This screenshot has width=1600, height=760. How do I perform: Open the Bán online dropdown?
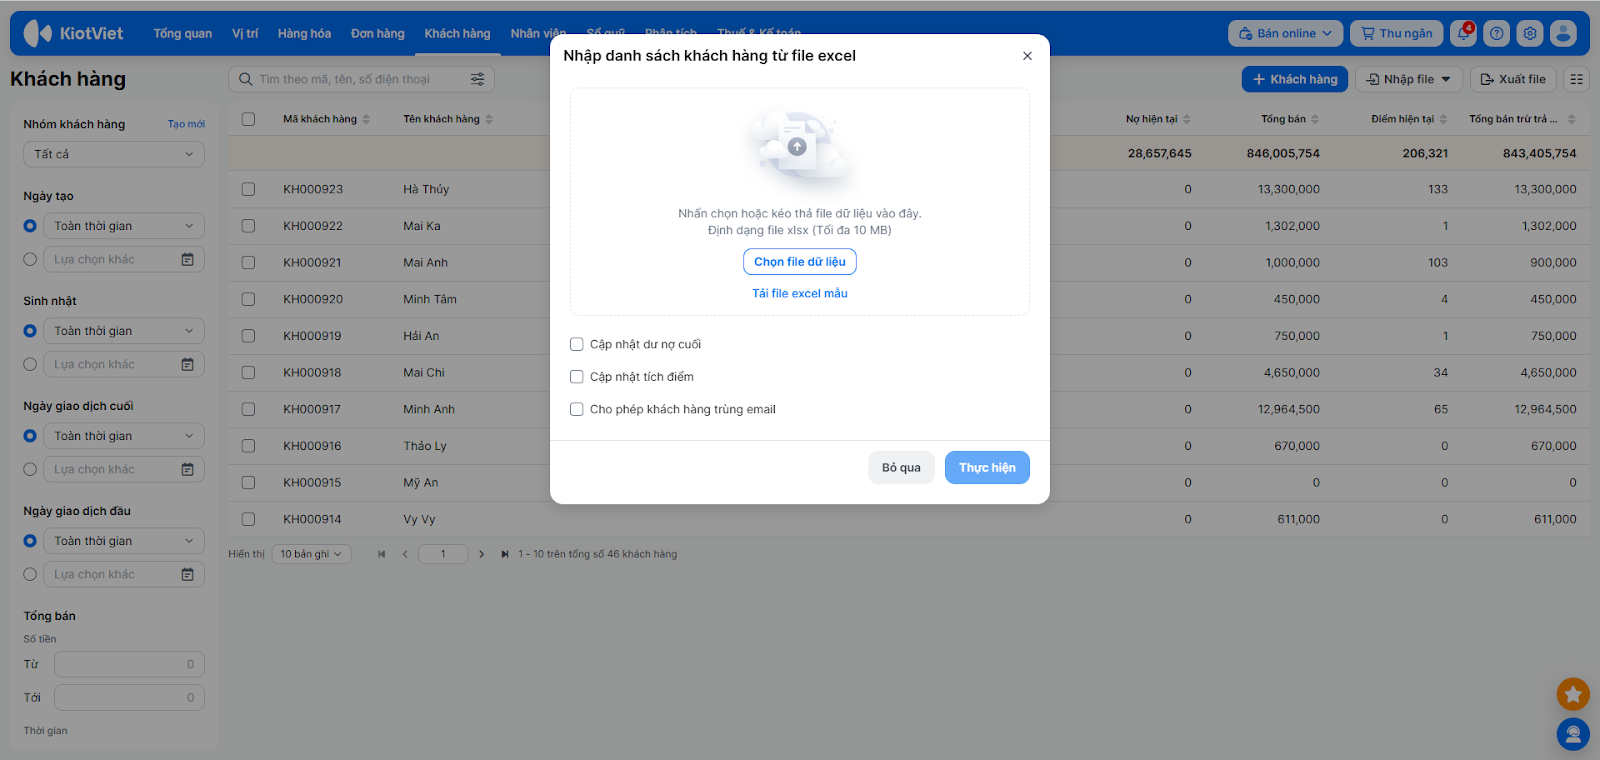point(1285,33)
